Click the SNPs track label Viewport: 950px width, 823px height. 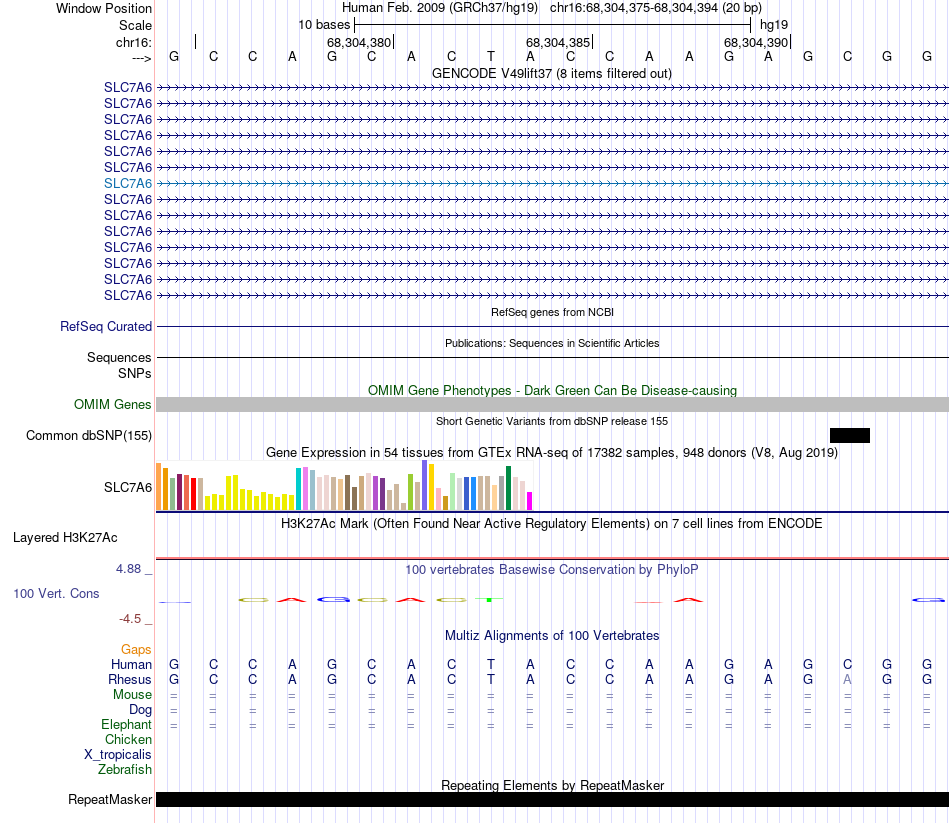[135, 373]
